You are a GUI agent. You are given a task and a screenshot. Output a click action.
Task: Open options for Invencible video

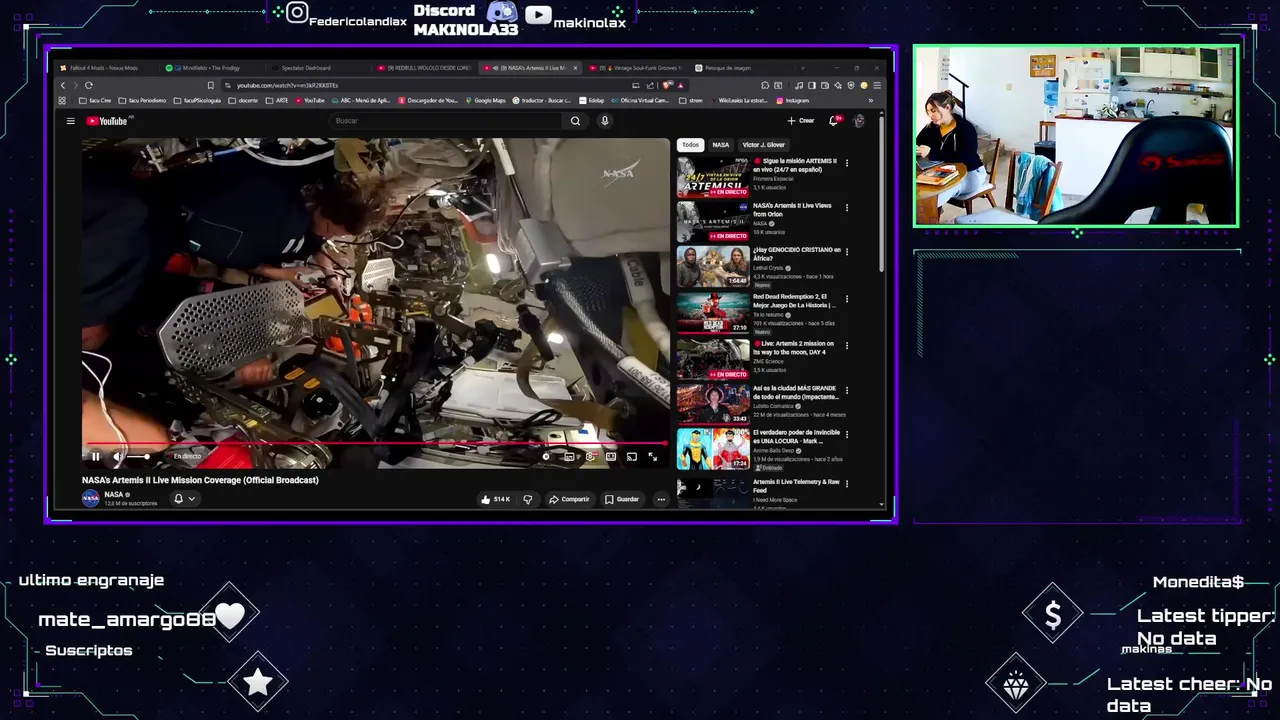[x=847, y=436]
